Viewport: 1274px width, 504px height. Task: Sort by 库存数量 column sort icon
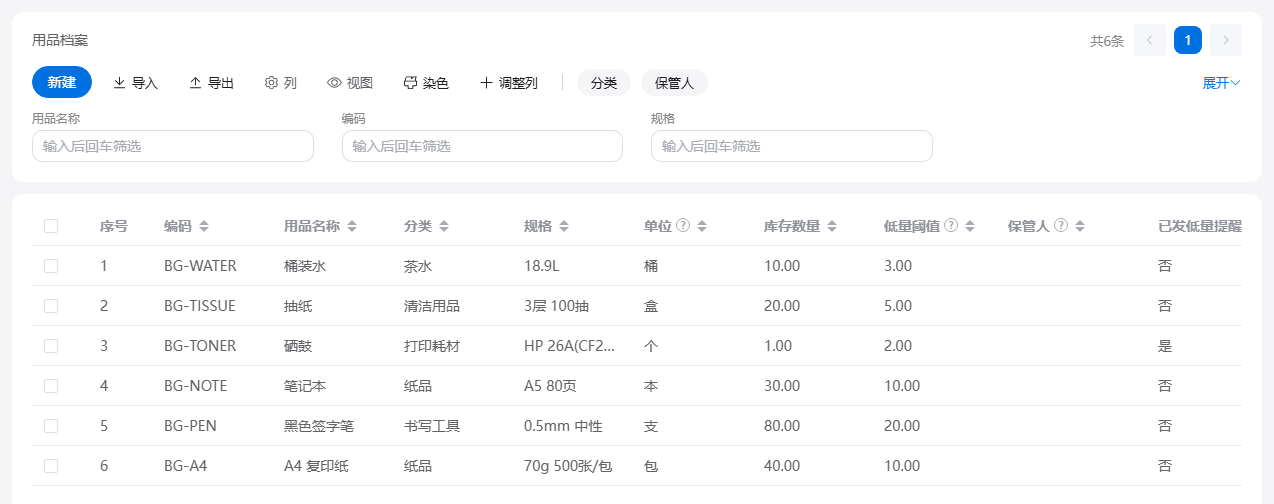click(x=832, y=226)
